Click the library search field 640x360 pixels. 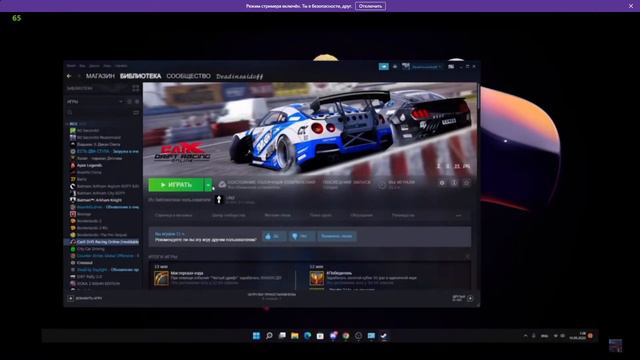coord(99,112)
